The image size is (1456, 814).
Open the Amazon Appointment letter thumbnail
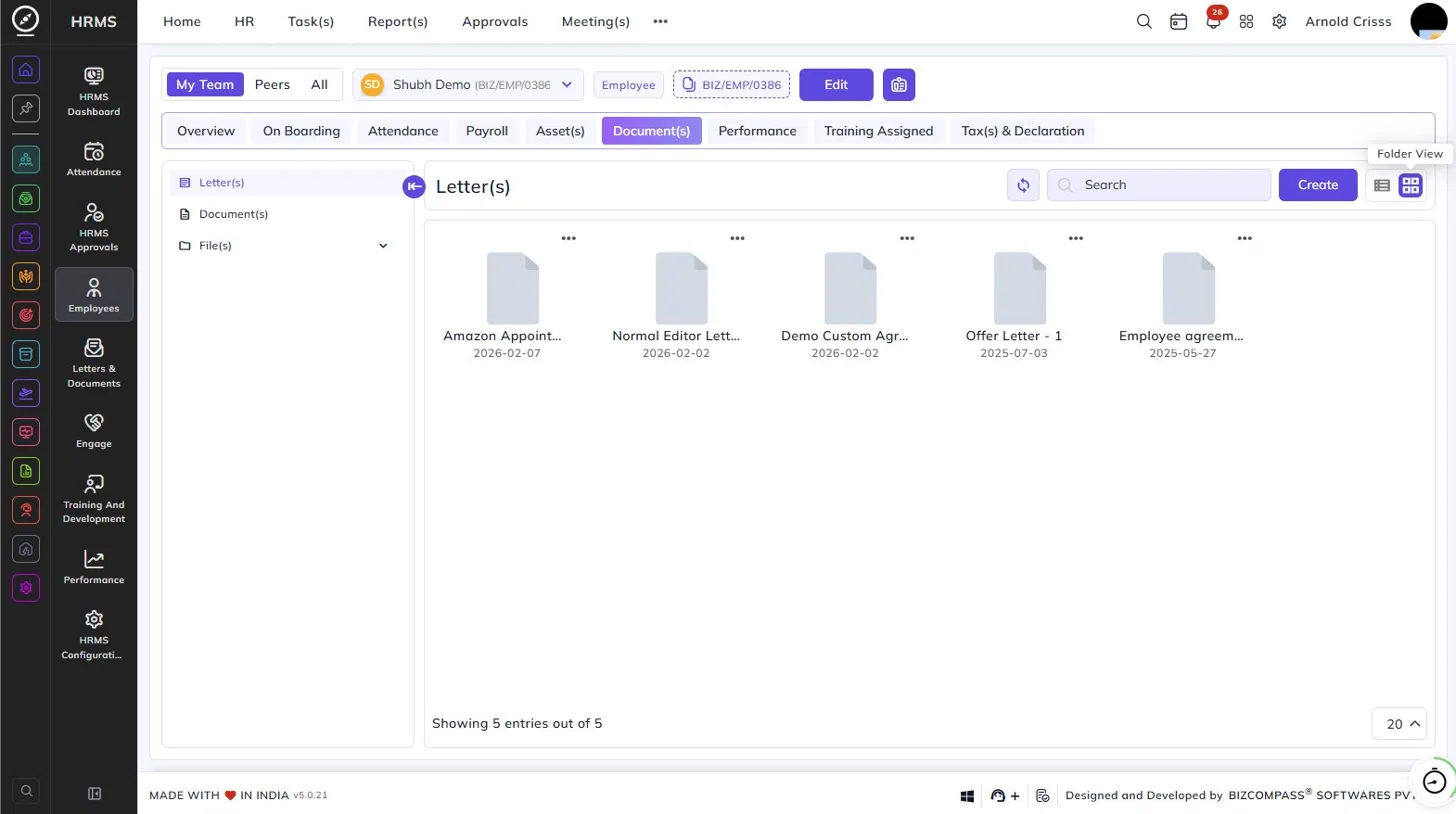pos(513,288)
